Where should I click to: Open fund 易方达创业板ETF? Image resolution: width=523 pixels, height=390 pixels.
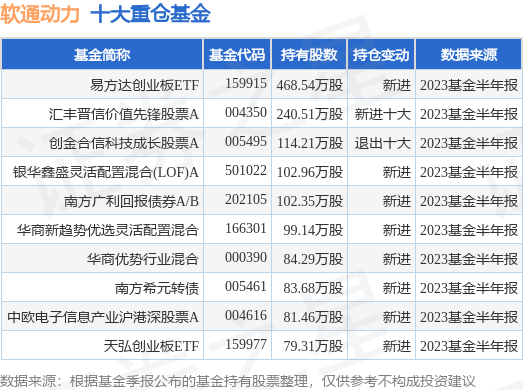click(x=144, y=85)
